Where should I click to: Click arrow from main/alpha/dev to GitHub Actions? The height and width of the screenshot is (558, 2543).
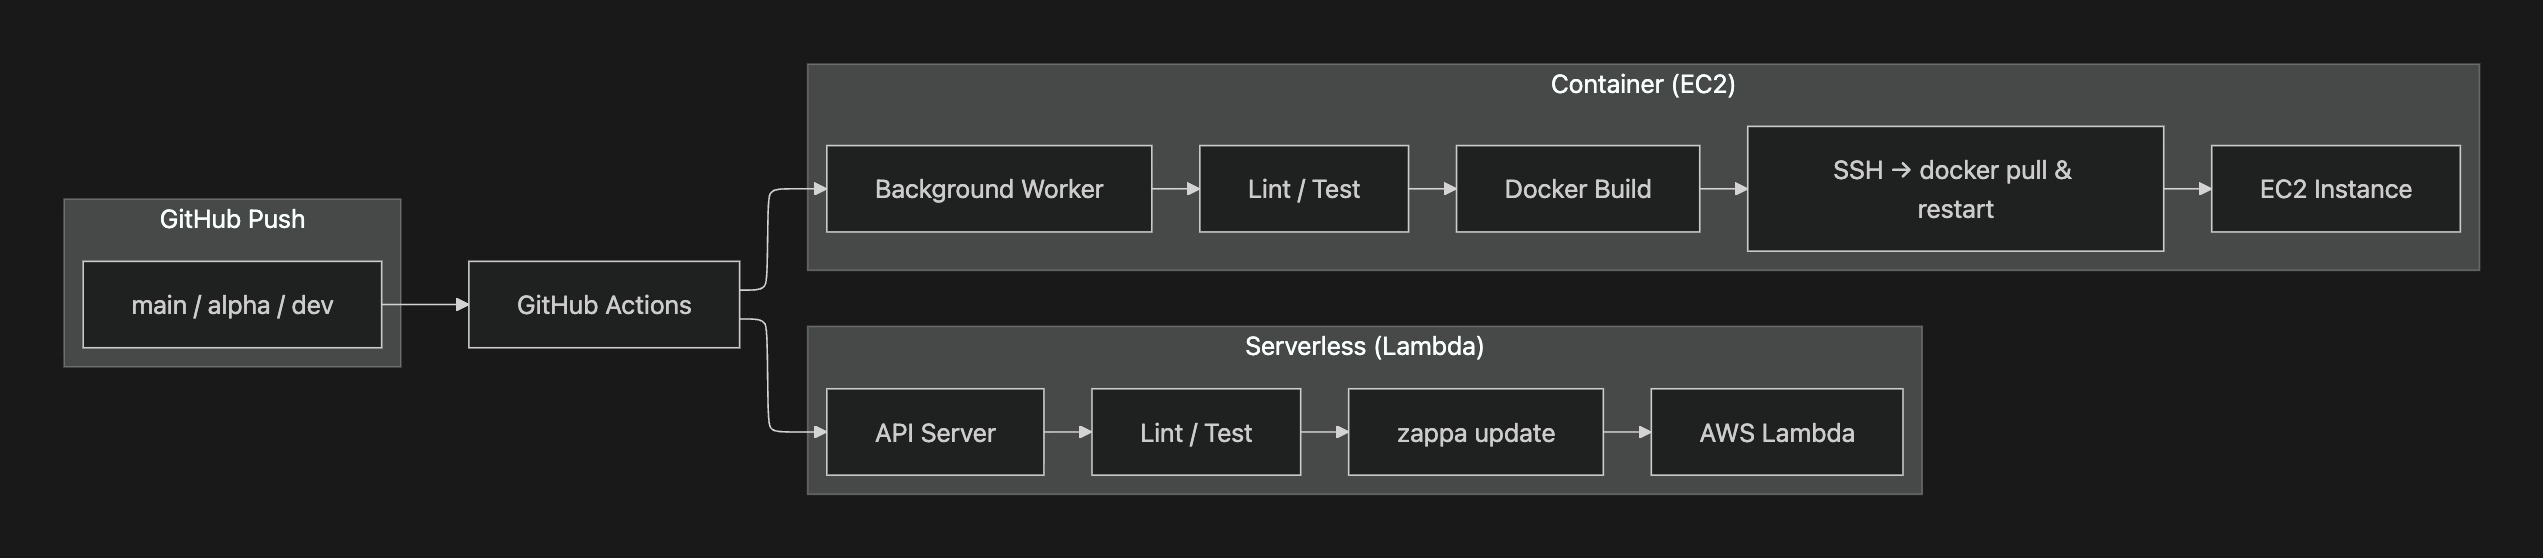424,305
